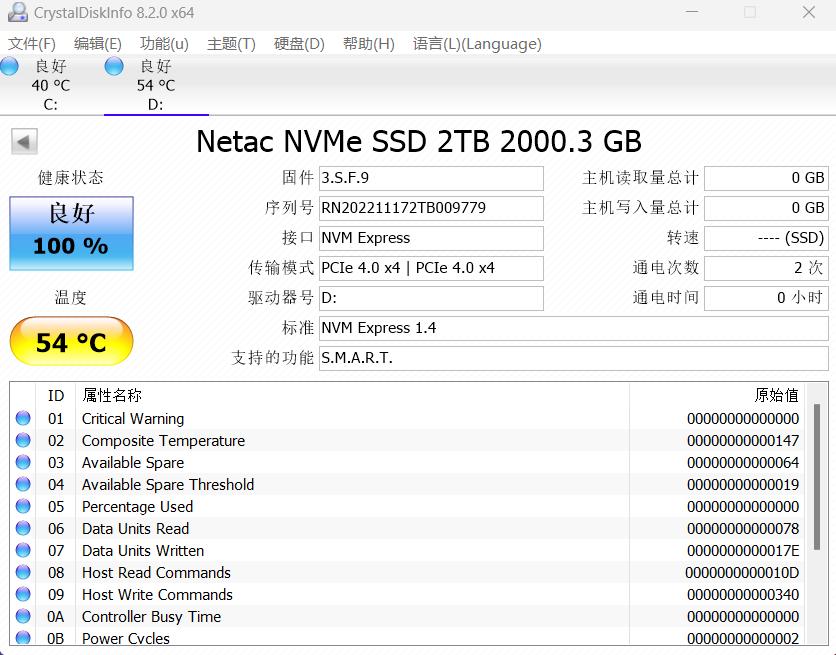The height and width of the screenshot is (655, 836).
Task: Click the blue status icon beside Critical Warning
Action: tap(22, 418)
